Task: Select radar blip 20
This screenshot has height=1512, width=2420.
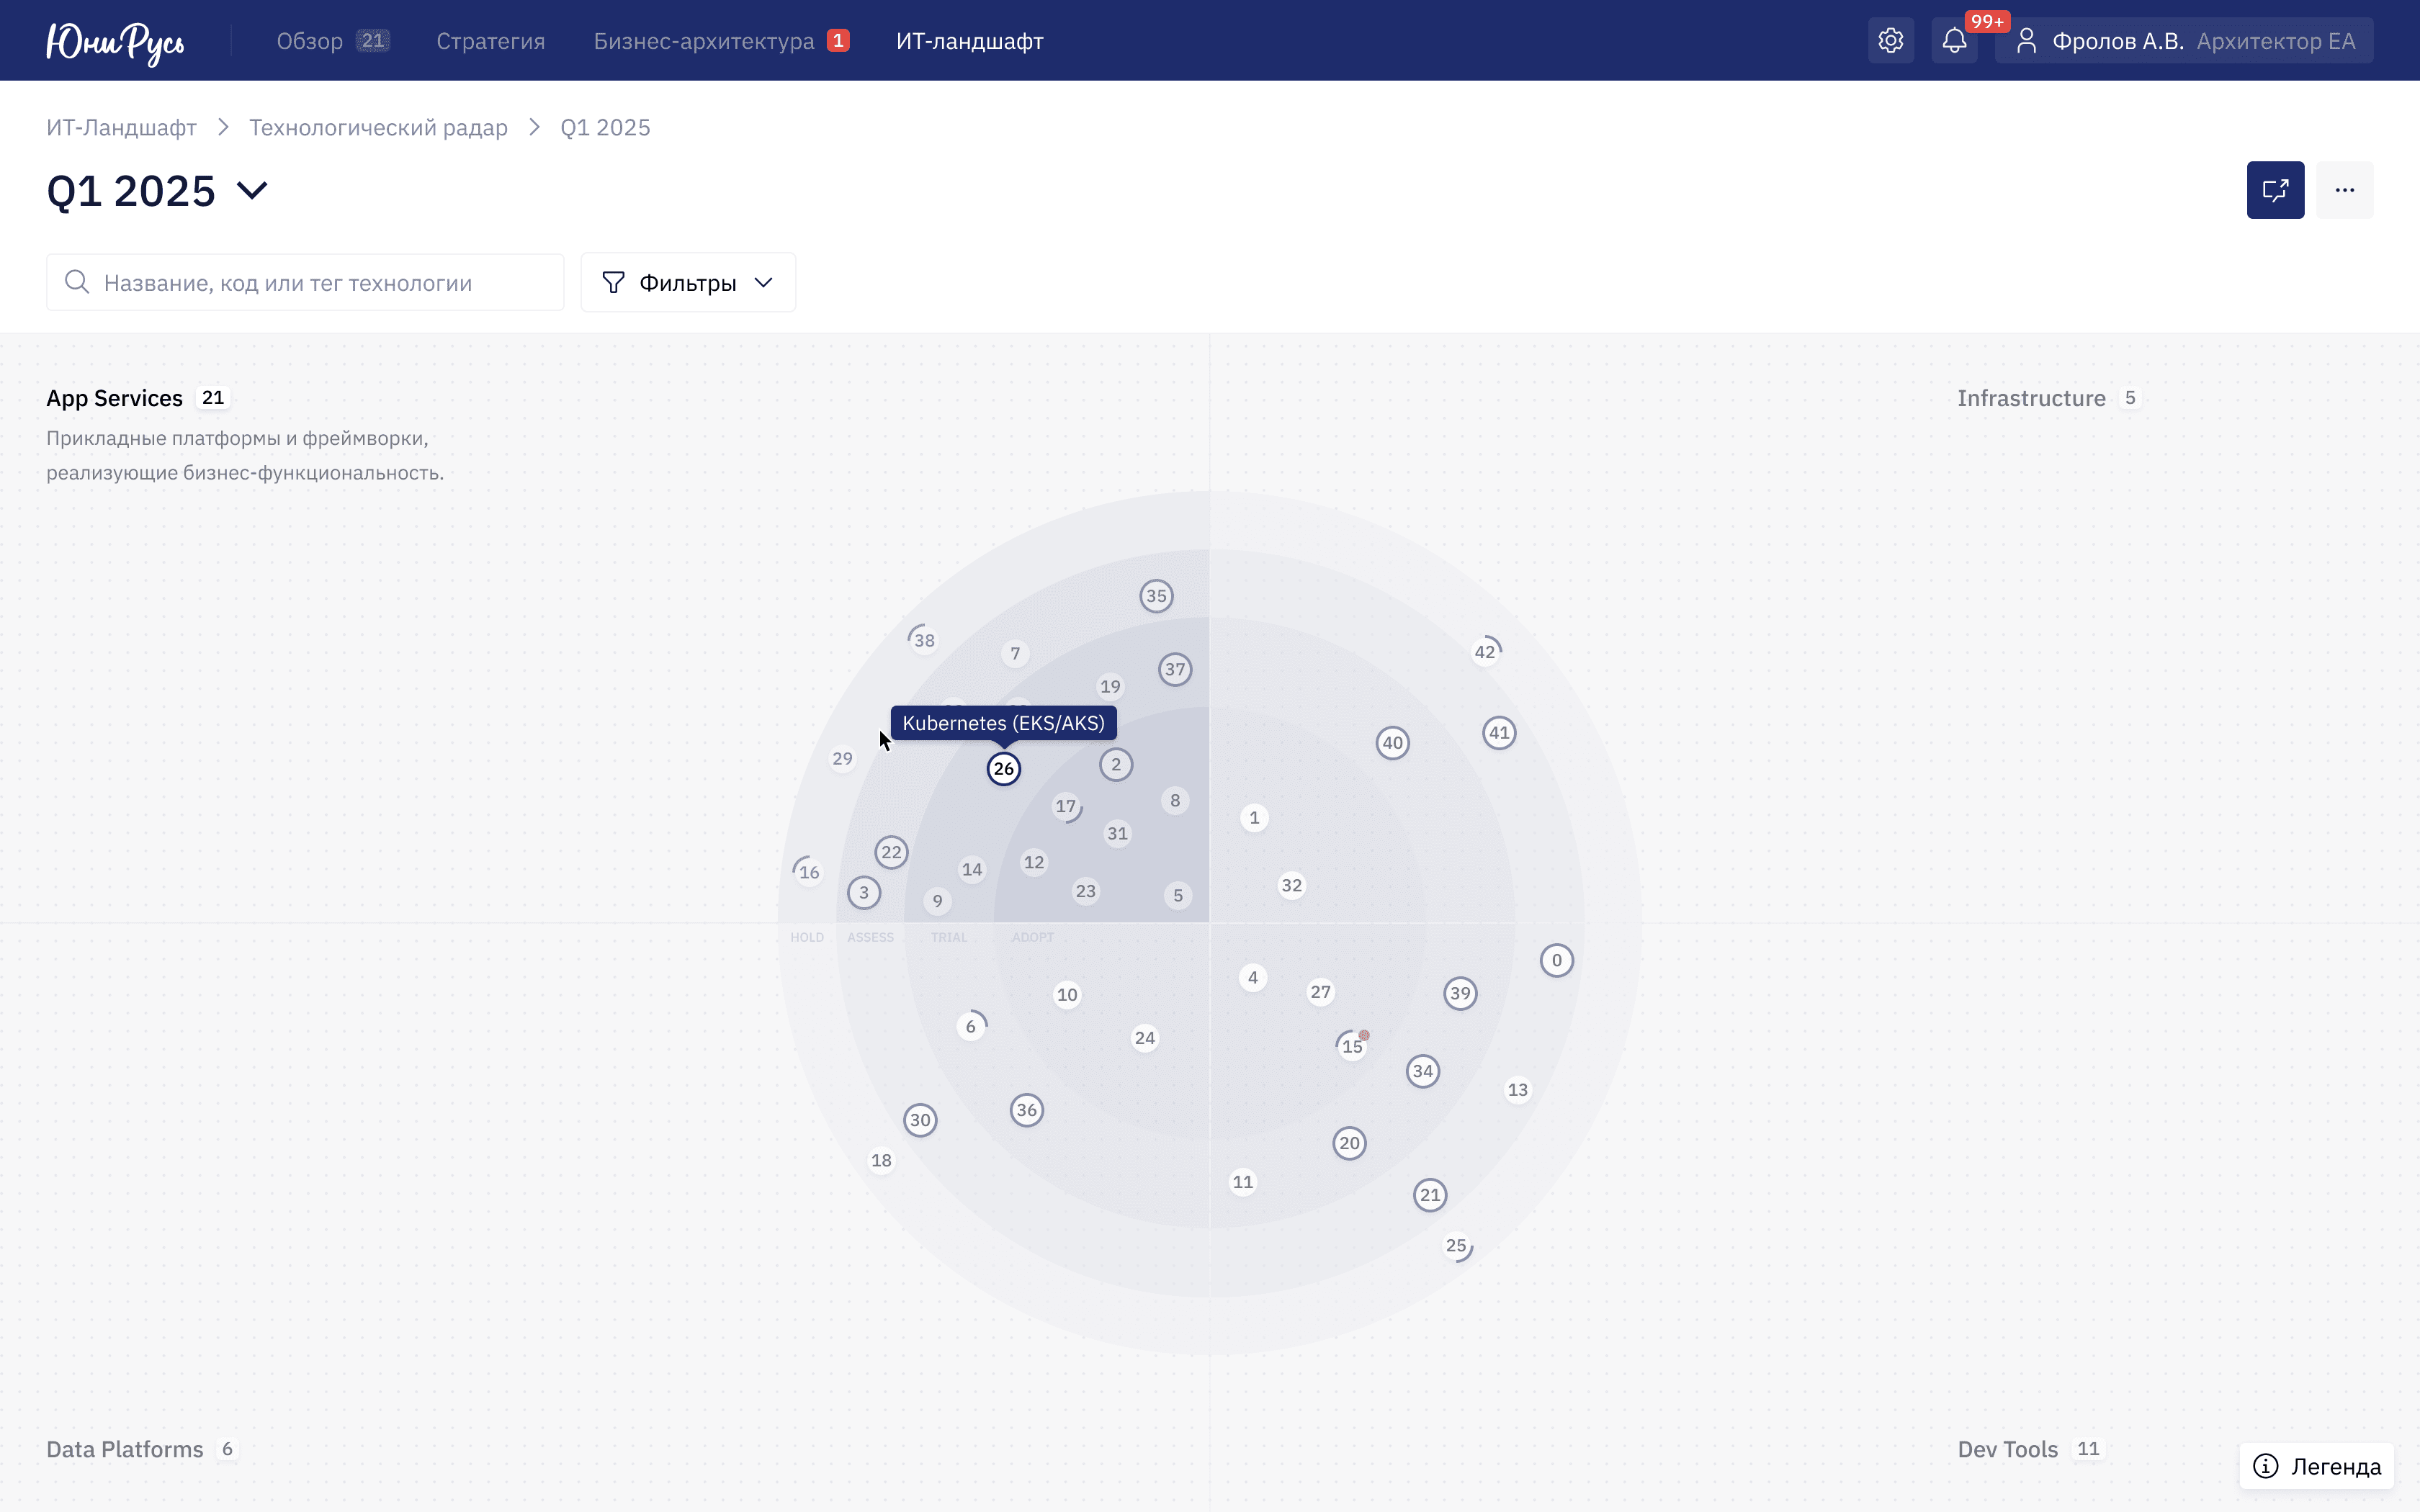Action: (x=1349, y=1143)
